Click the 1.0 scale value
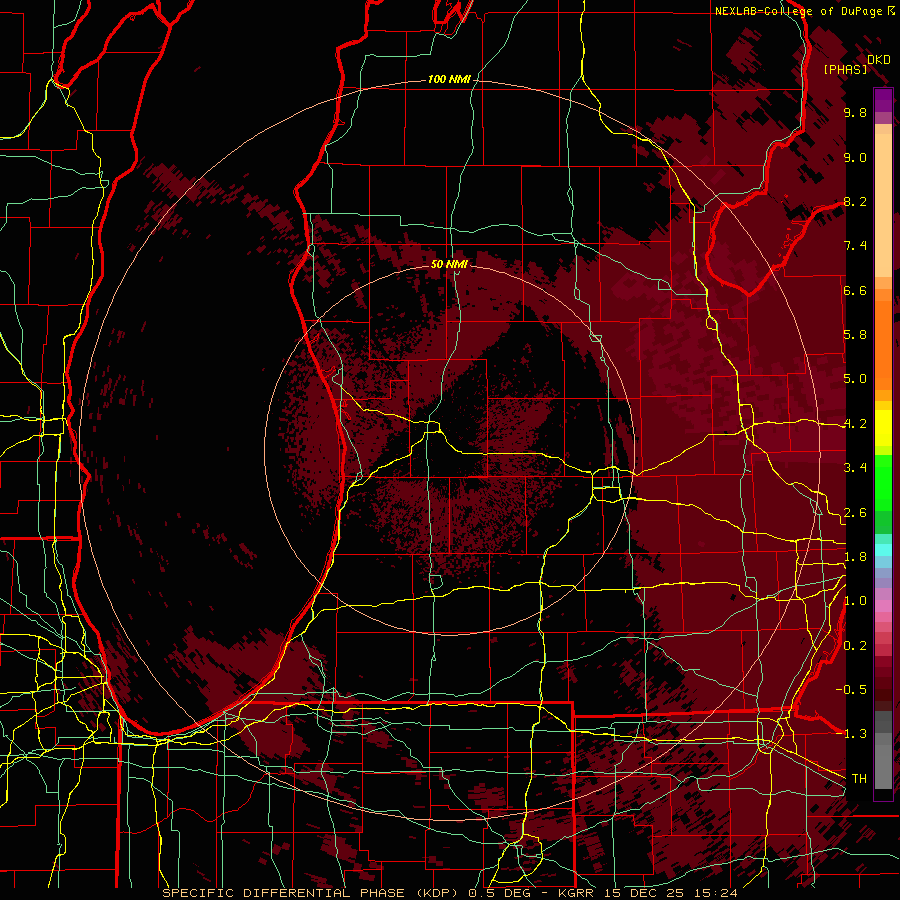This screenshot has height=900, width=900. coord(855,601)
